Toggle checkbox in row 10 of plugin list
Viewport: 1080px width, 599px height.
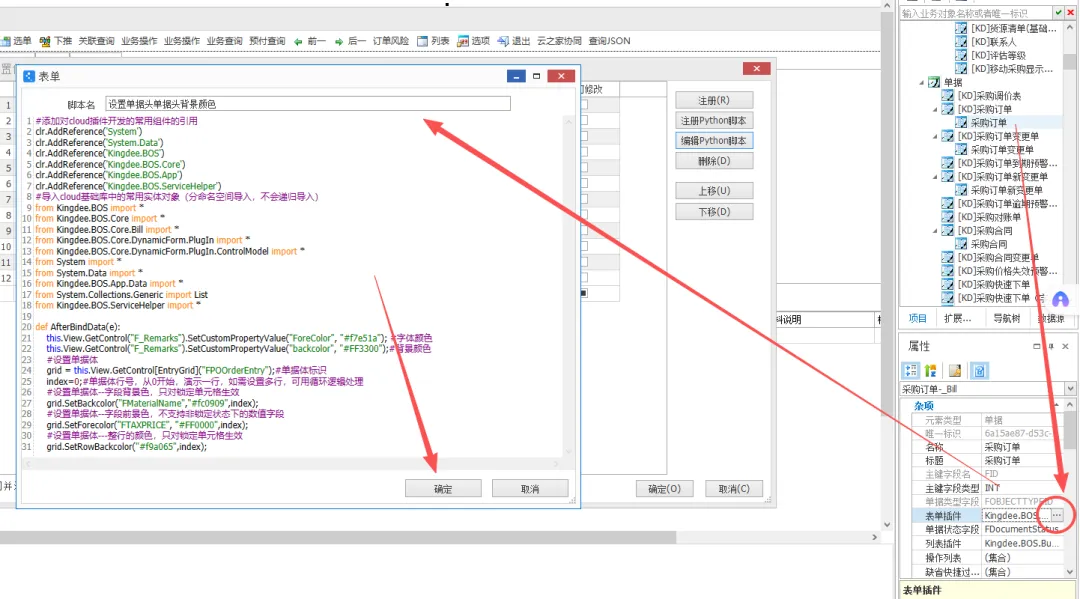(584, 246)
